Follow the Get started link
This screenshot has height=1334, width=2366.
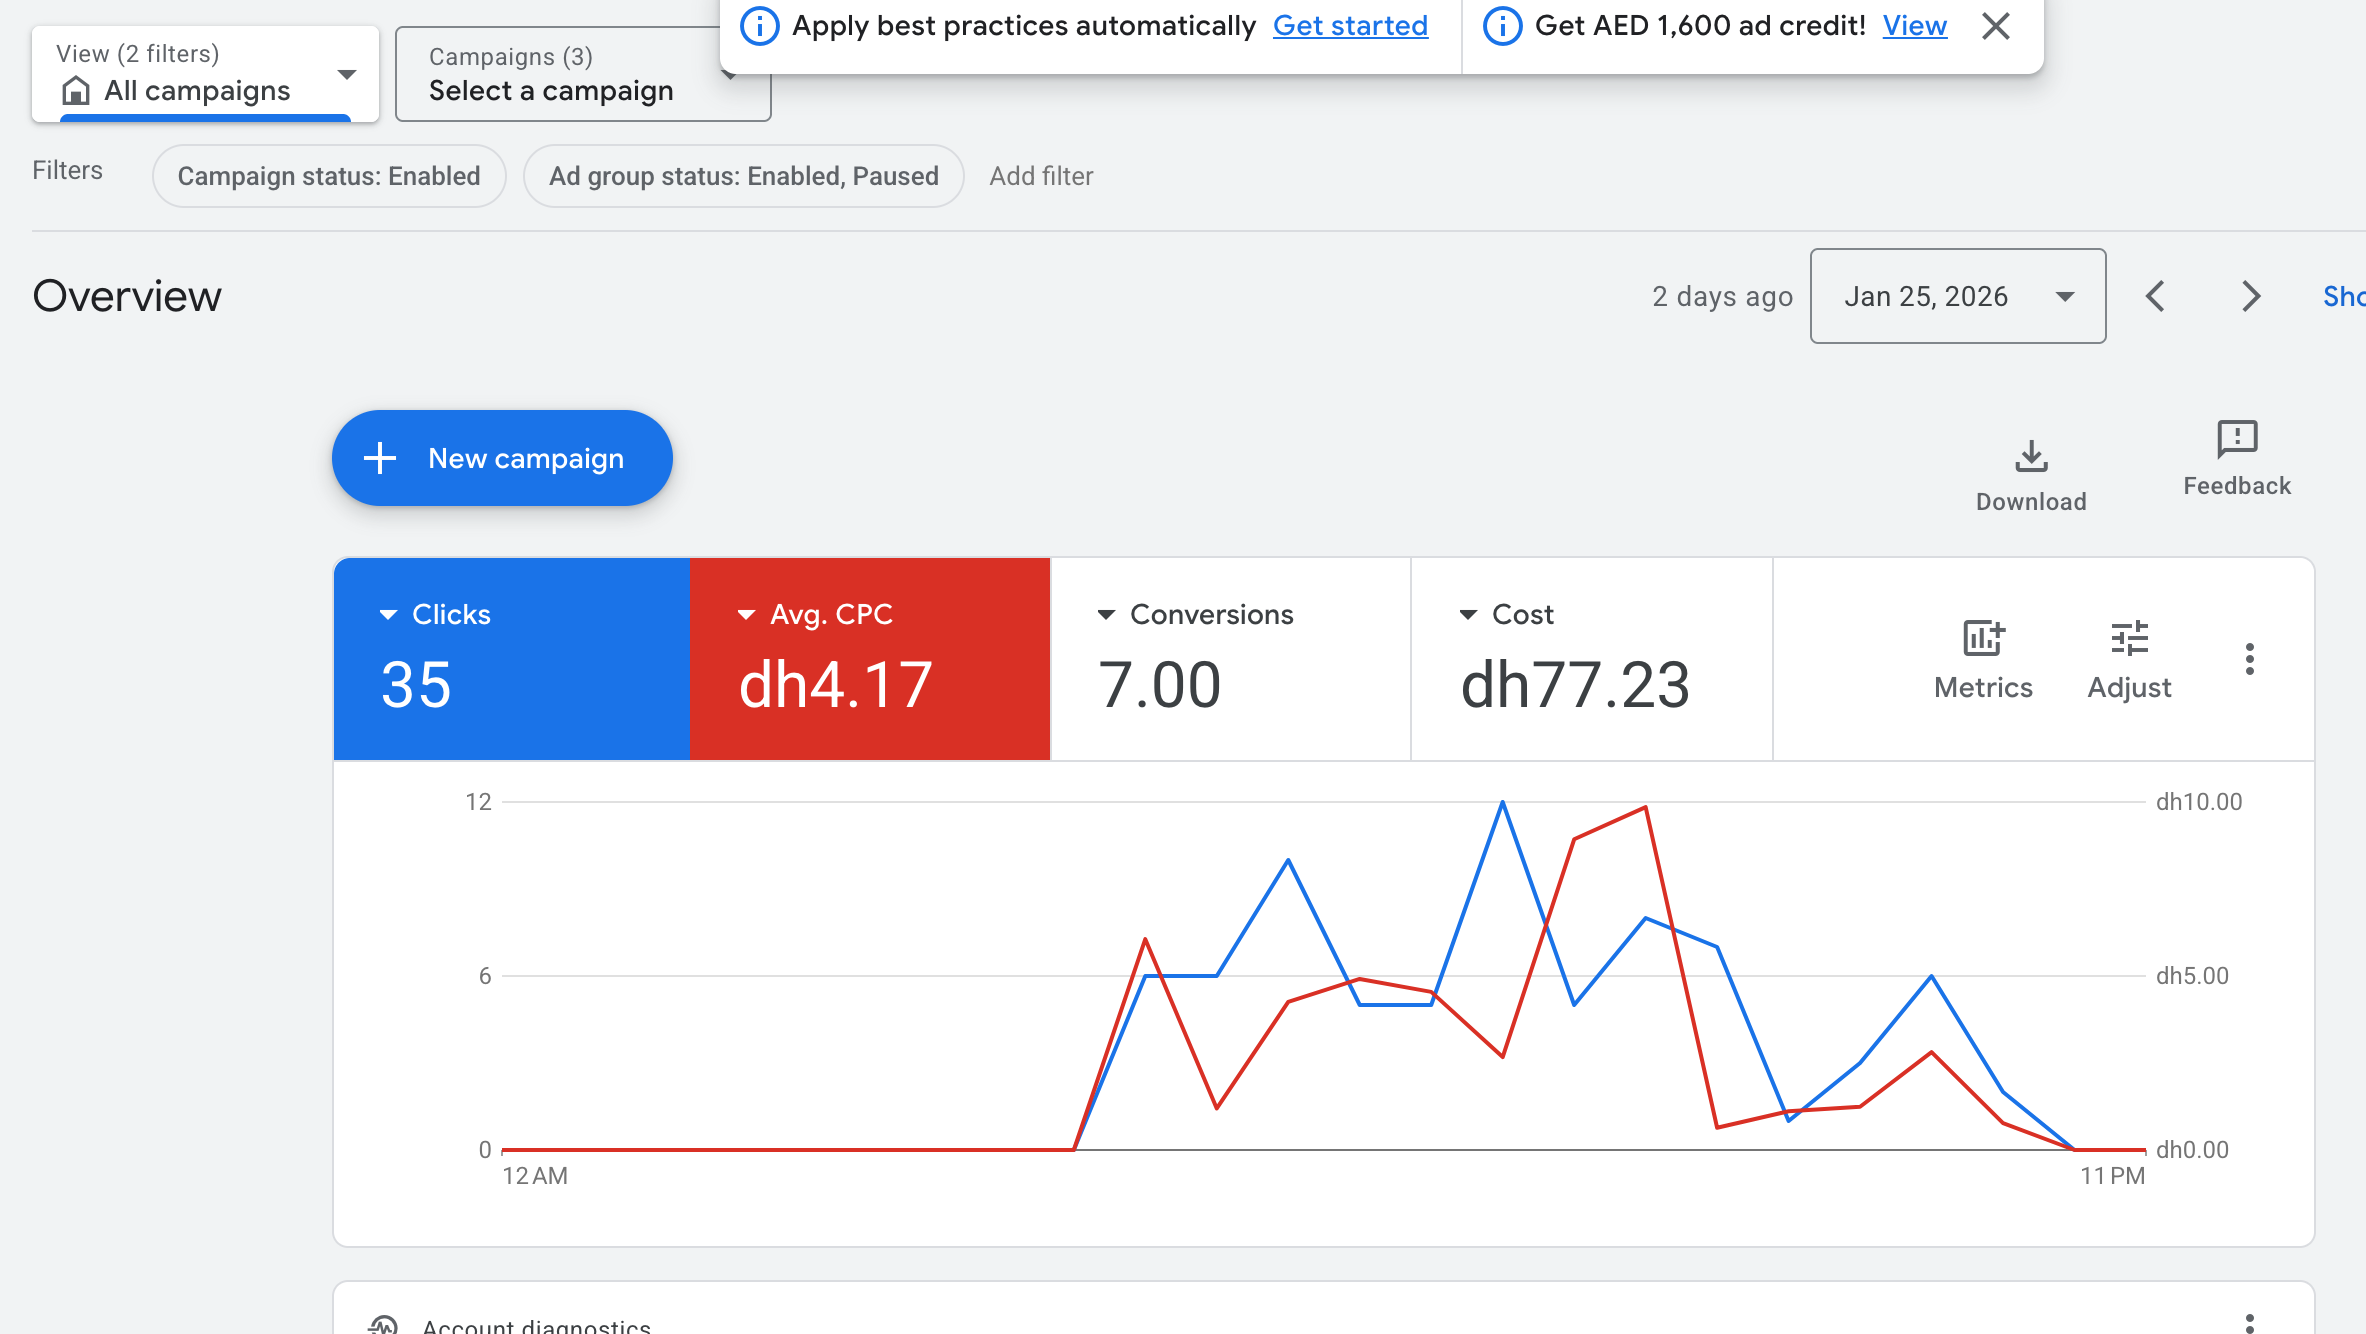[1350, 26]
